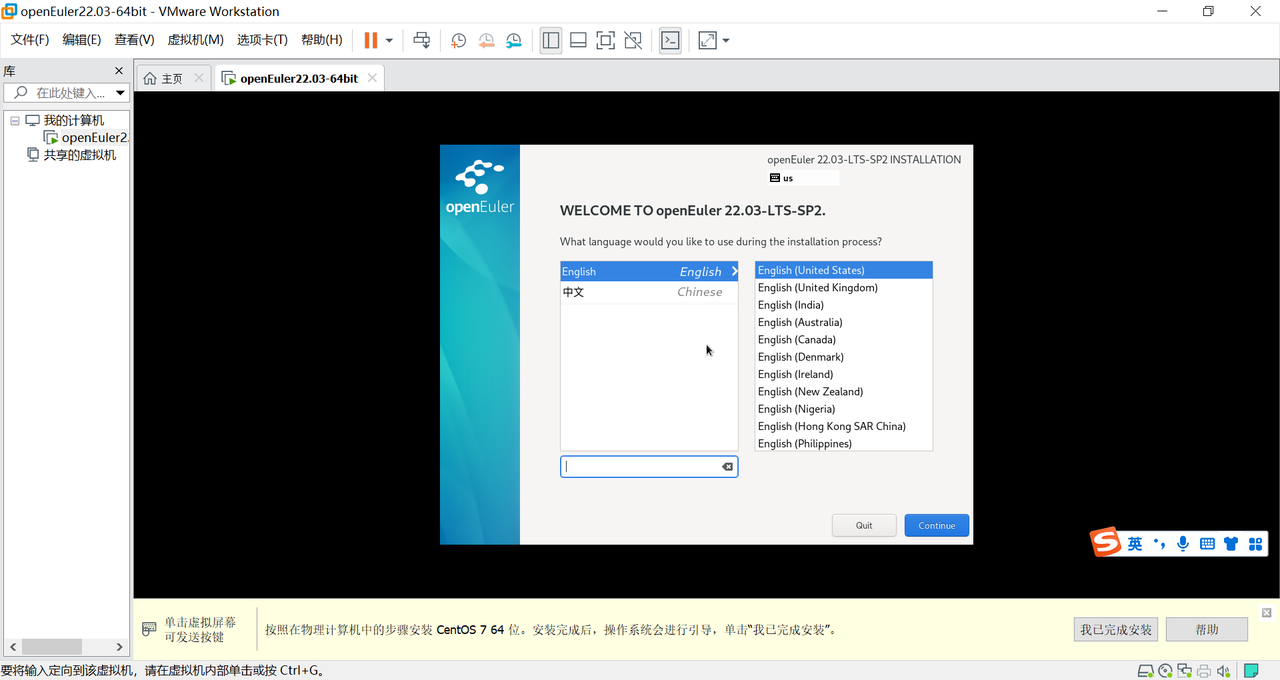Switch to the 主页 tab
The width and height of the screenshot is (1280, 680).
tap(163, 78)
